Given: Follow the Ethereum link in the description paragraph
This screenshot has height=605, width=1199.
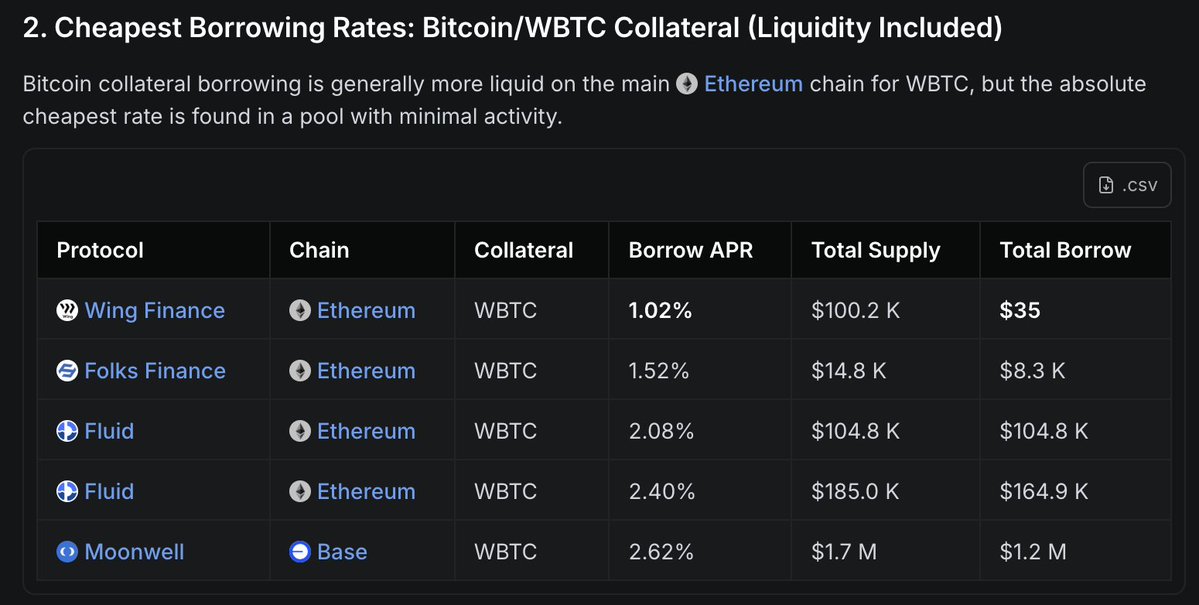Looking at the screenshot, I should click(x=753, y=84).
